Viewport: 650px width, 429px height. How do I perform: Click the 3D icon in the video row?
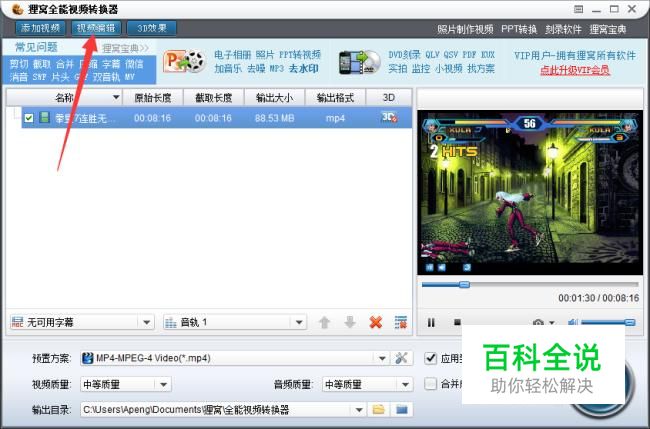click(389, 117)
